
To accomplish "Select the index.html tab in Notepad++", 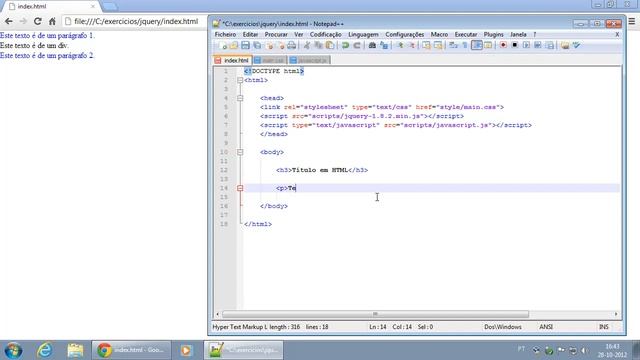I will pyautogui.click(x=232, y=60).
